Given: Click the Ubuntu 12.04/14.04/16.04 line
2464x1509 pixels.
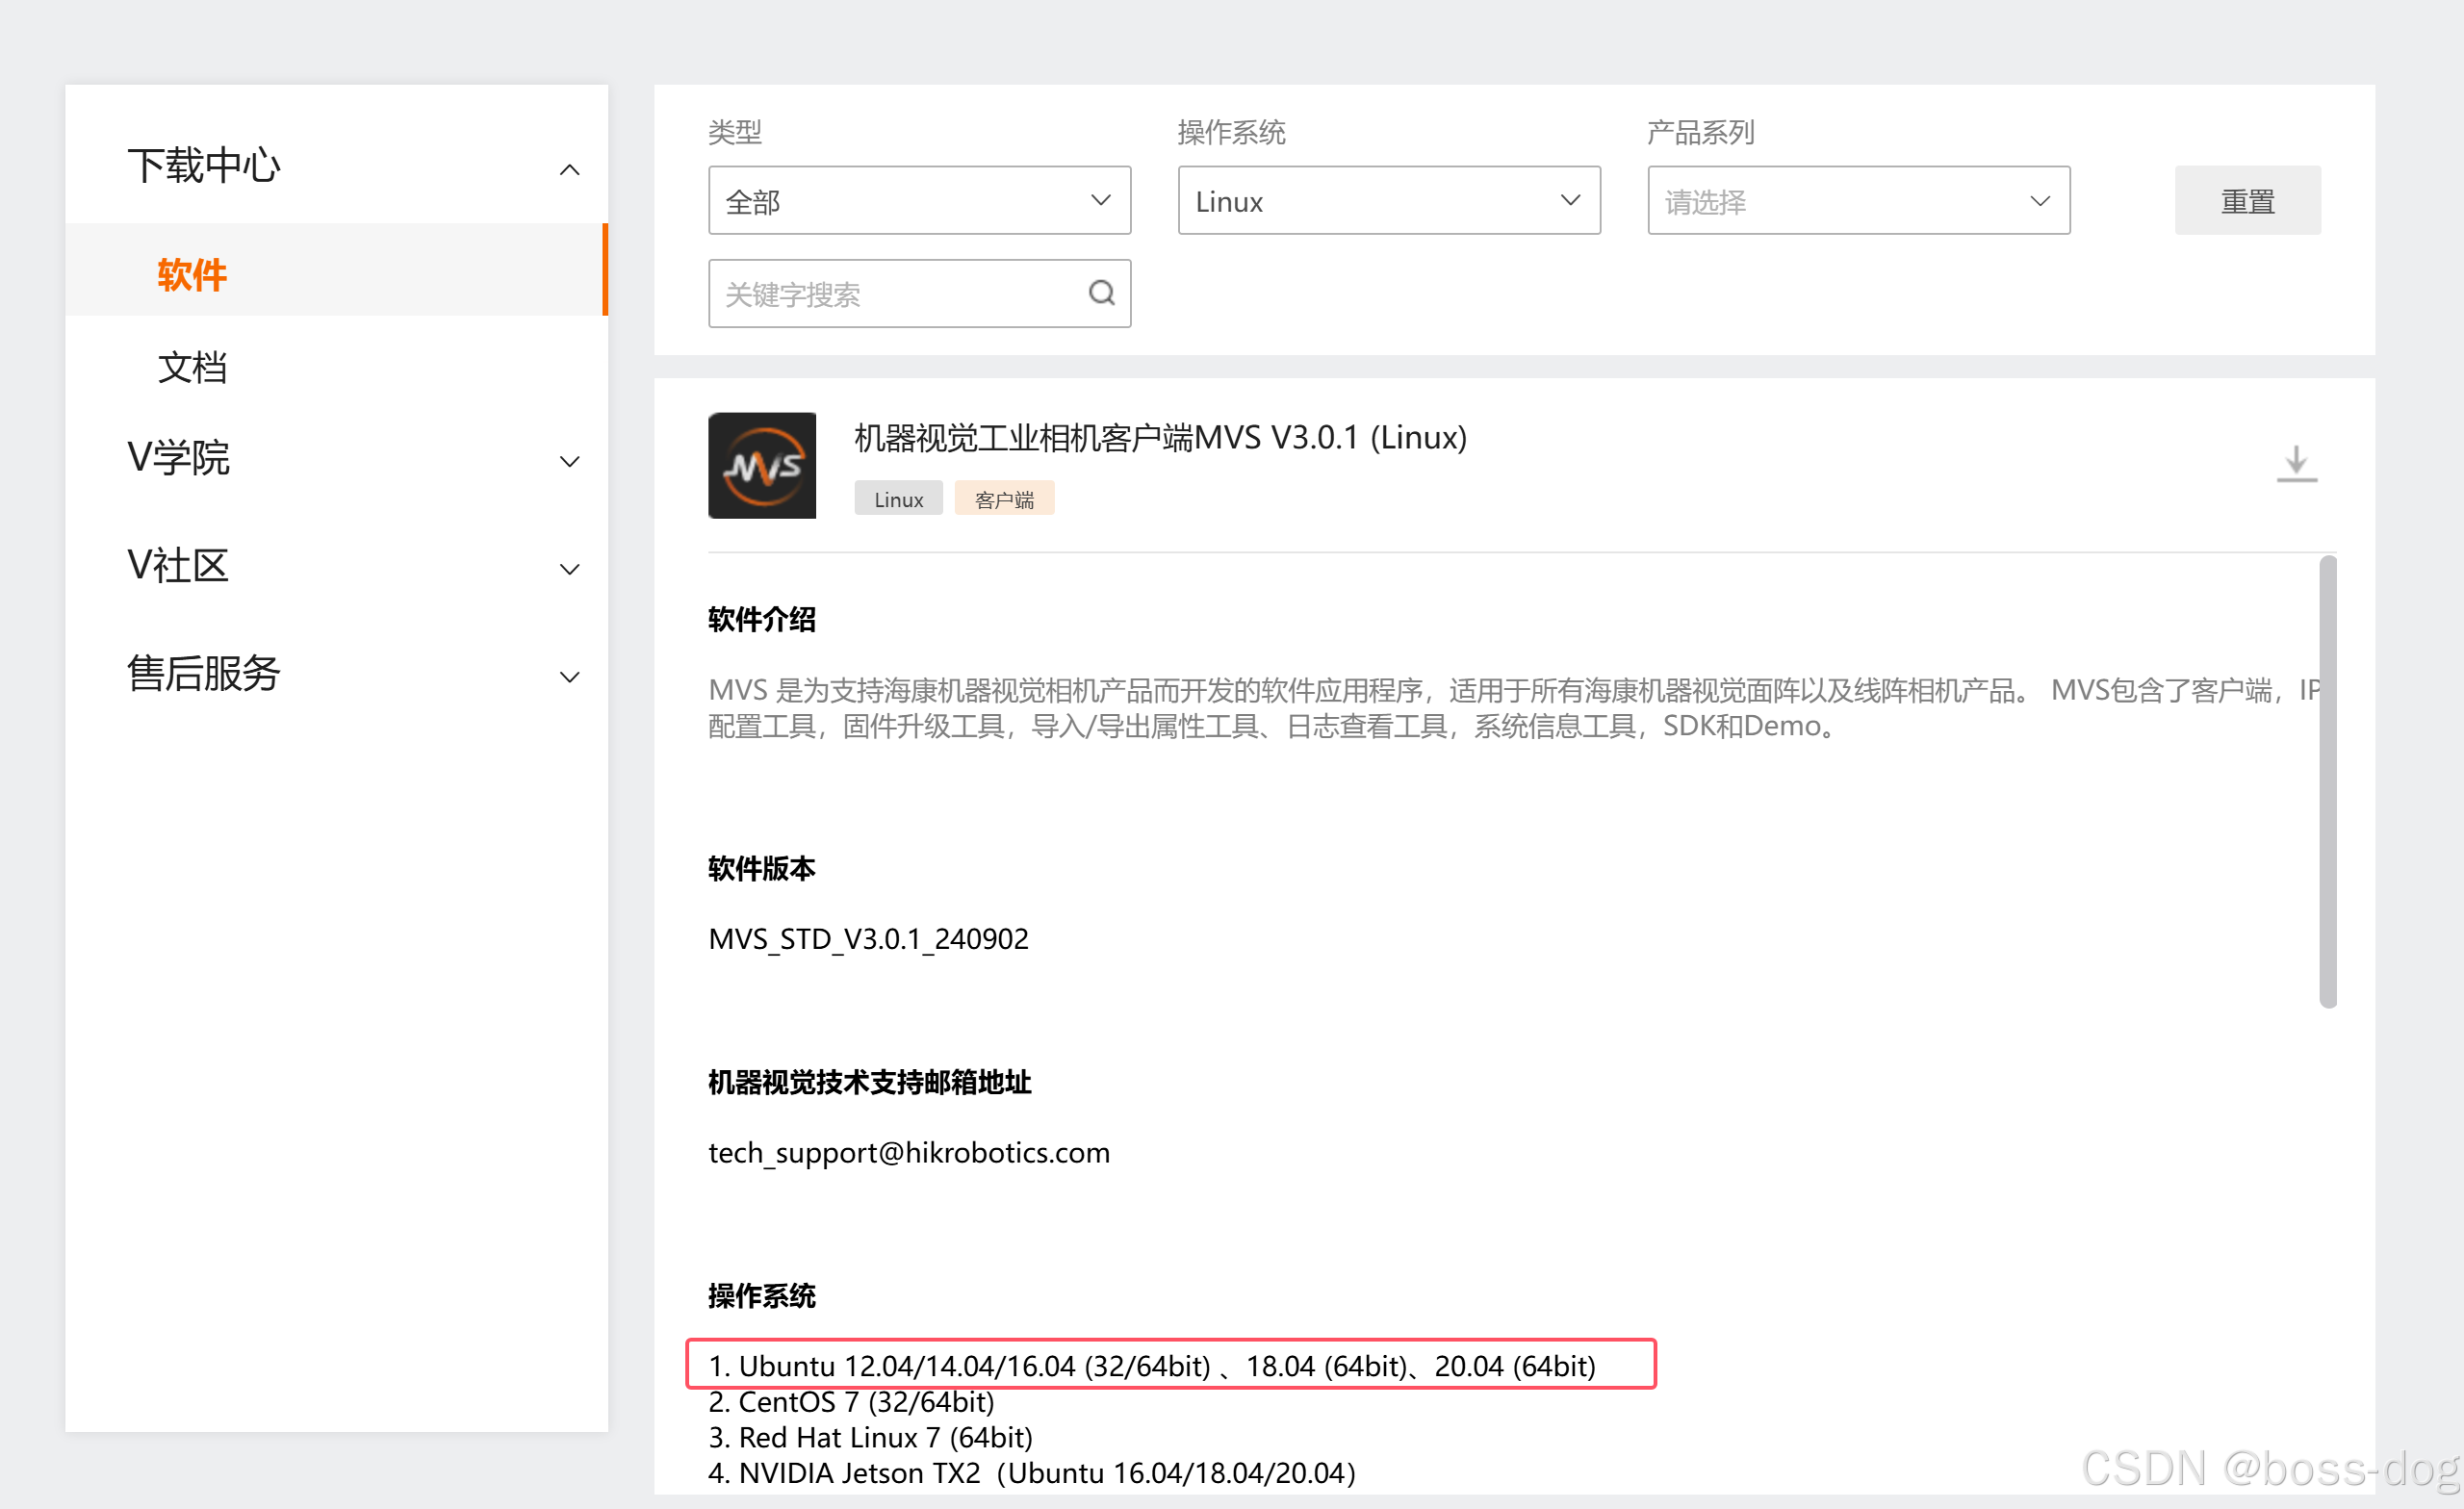Looking at the screenshot, I should (x=1152, y=1366).
